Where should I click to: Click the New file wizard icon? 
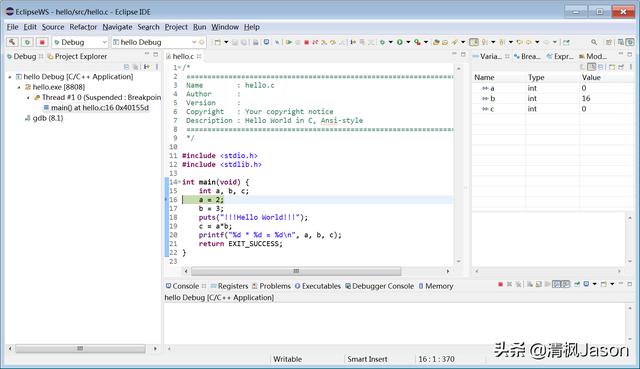tap(218, 42)
